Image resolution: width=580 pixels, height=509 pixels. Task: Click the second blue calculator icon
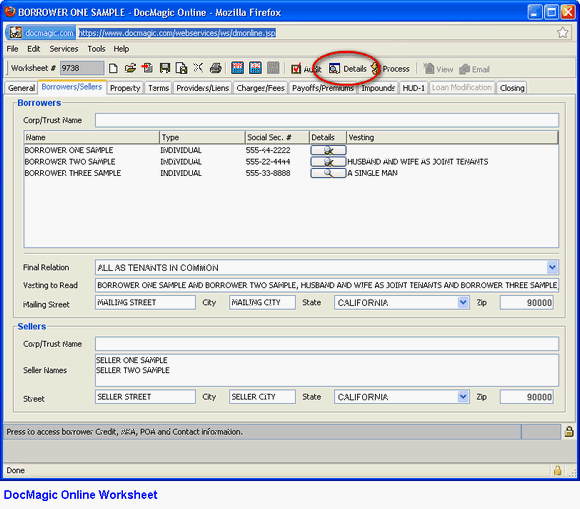(x=255, y=68)
